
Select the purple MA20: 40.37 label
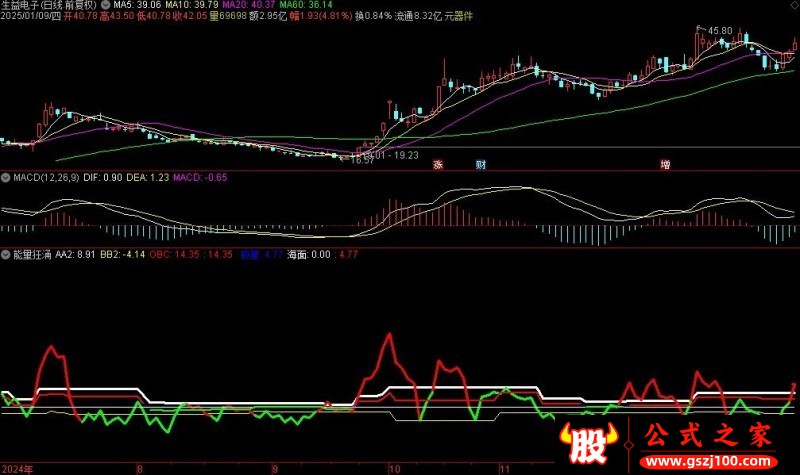(x=249, y=5)
